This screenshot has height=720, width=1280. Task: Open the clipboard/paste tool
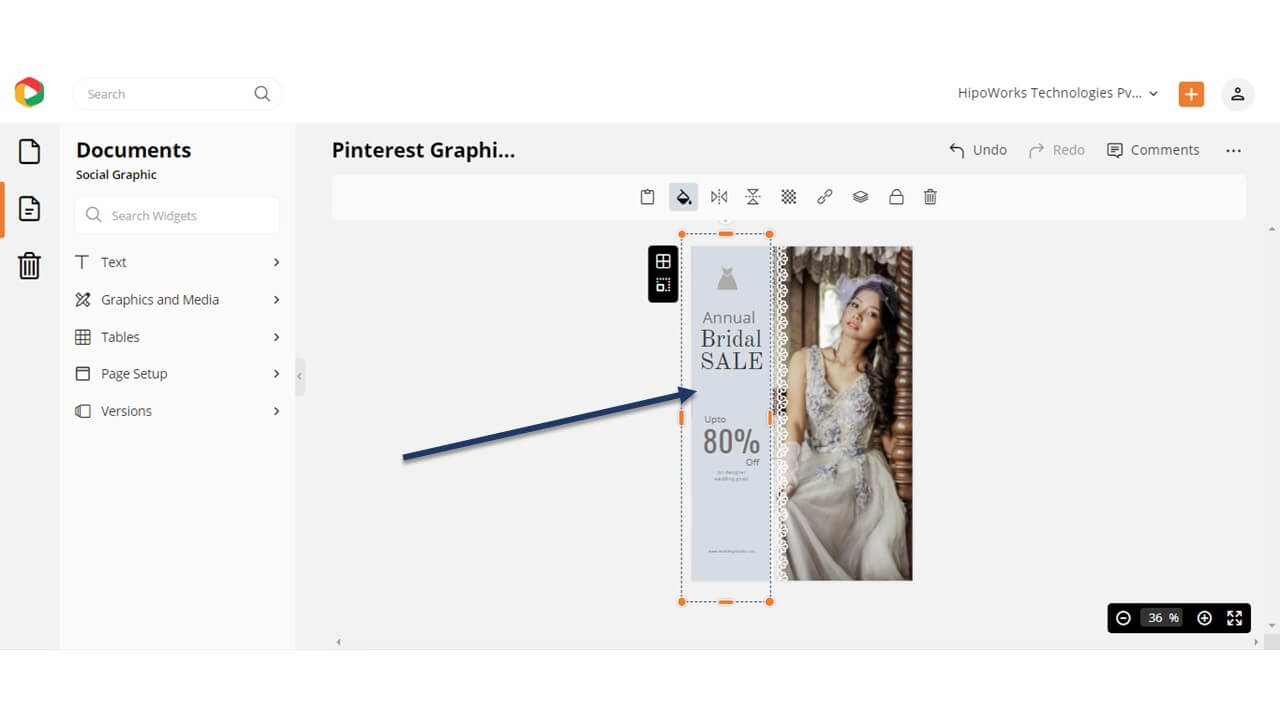click(647, 196)
